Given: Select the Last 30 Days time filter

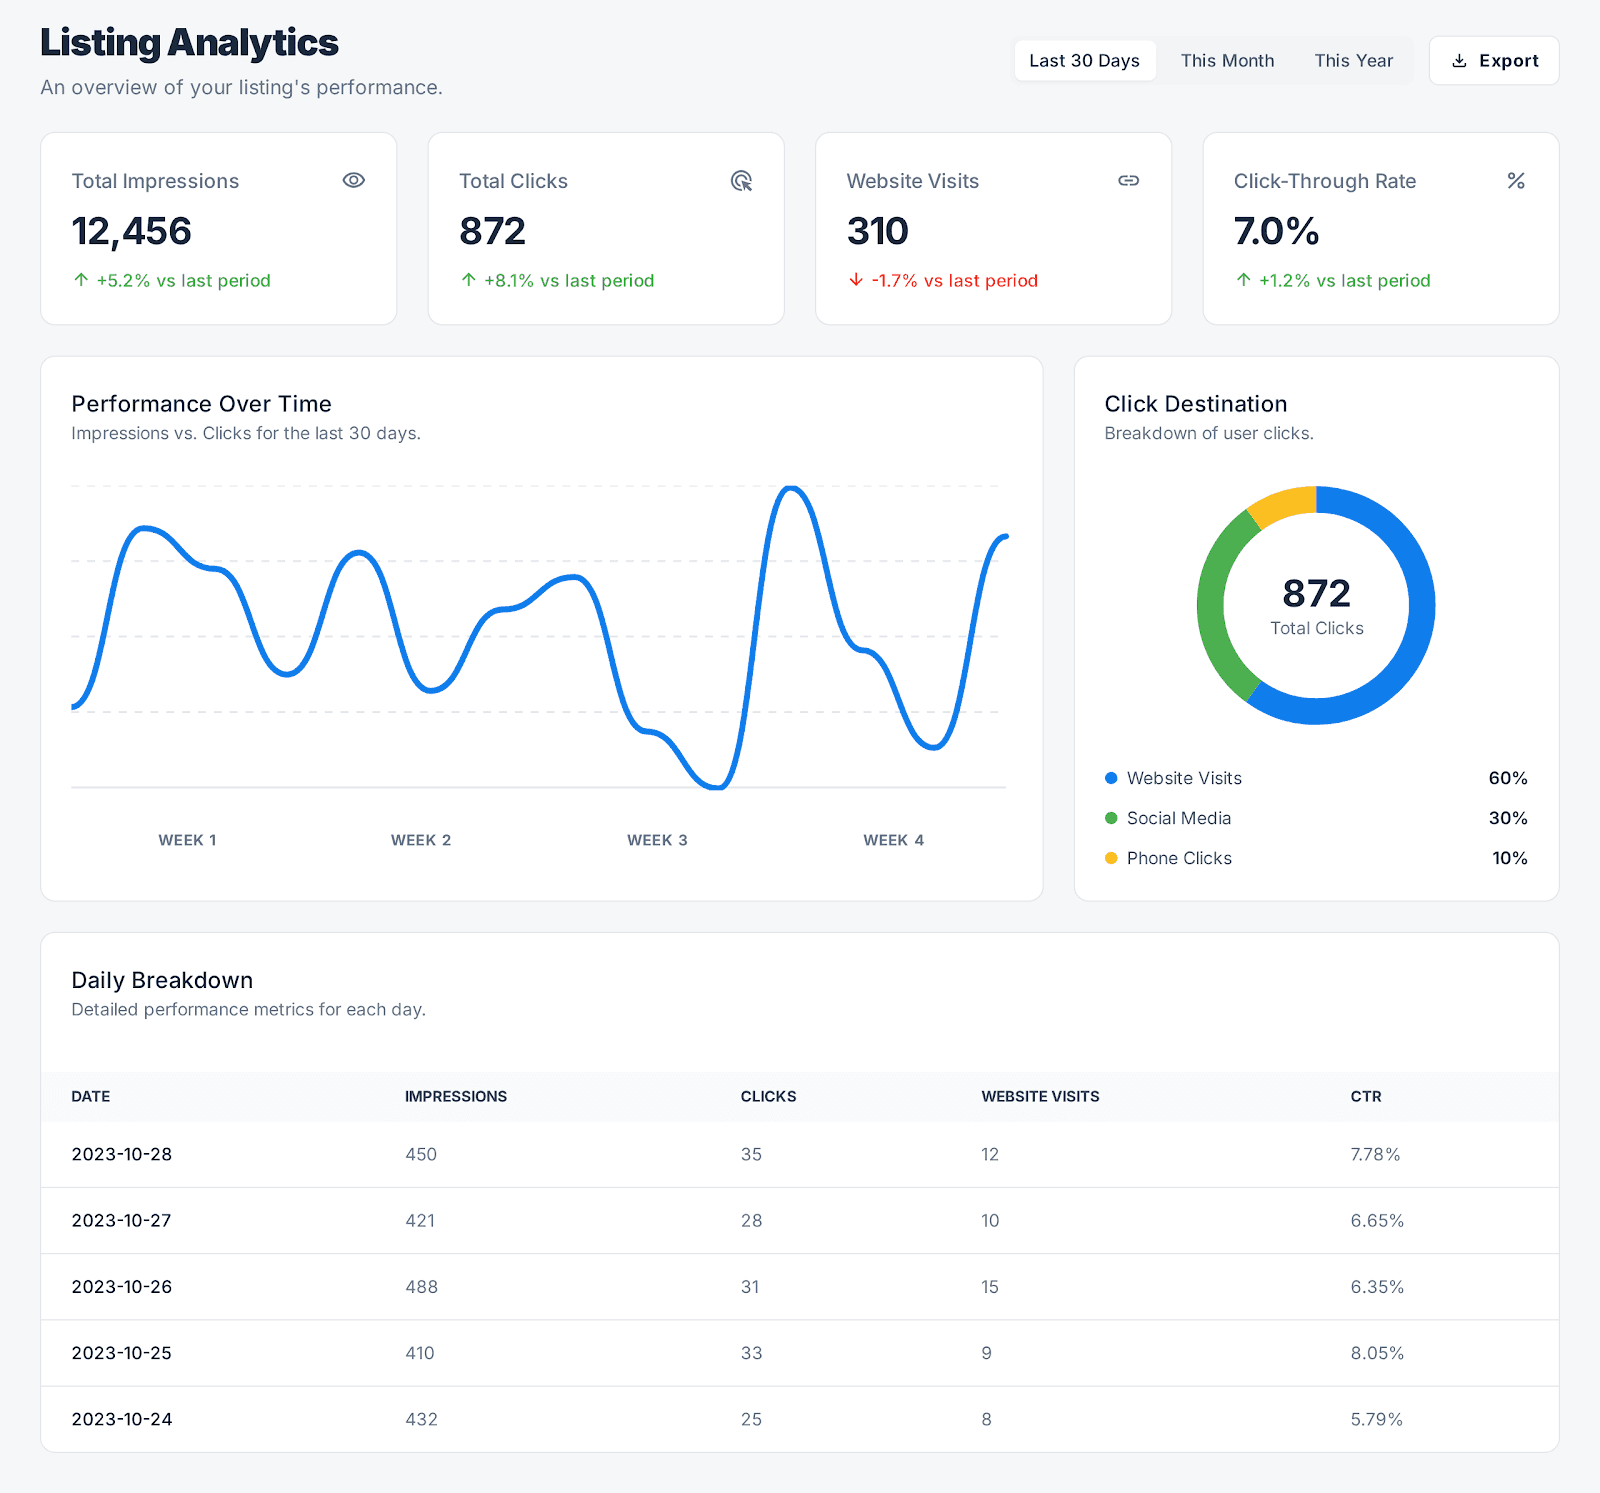Looking at the screenshot, I should coord(1085,60).
